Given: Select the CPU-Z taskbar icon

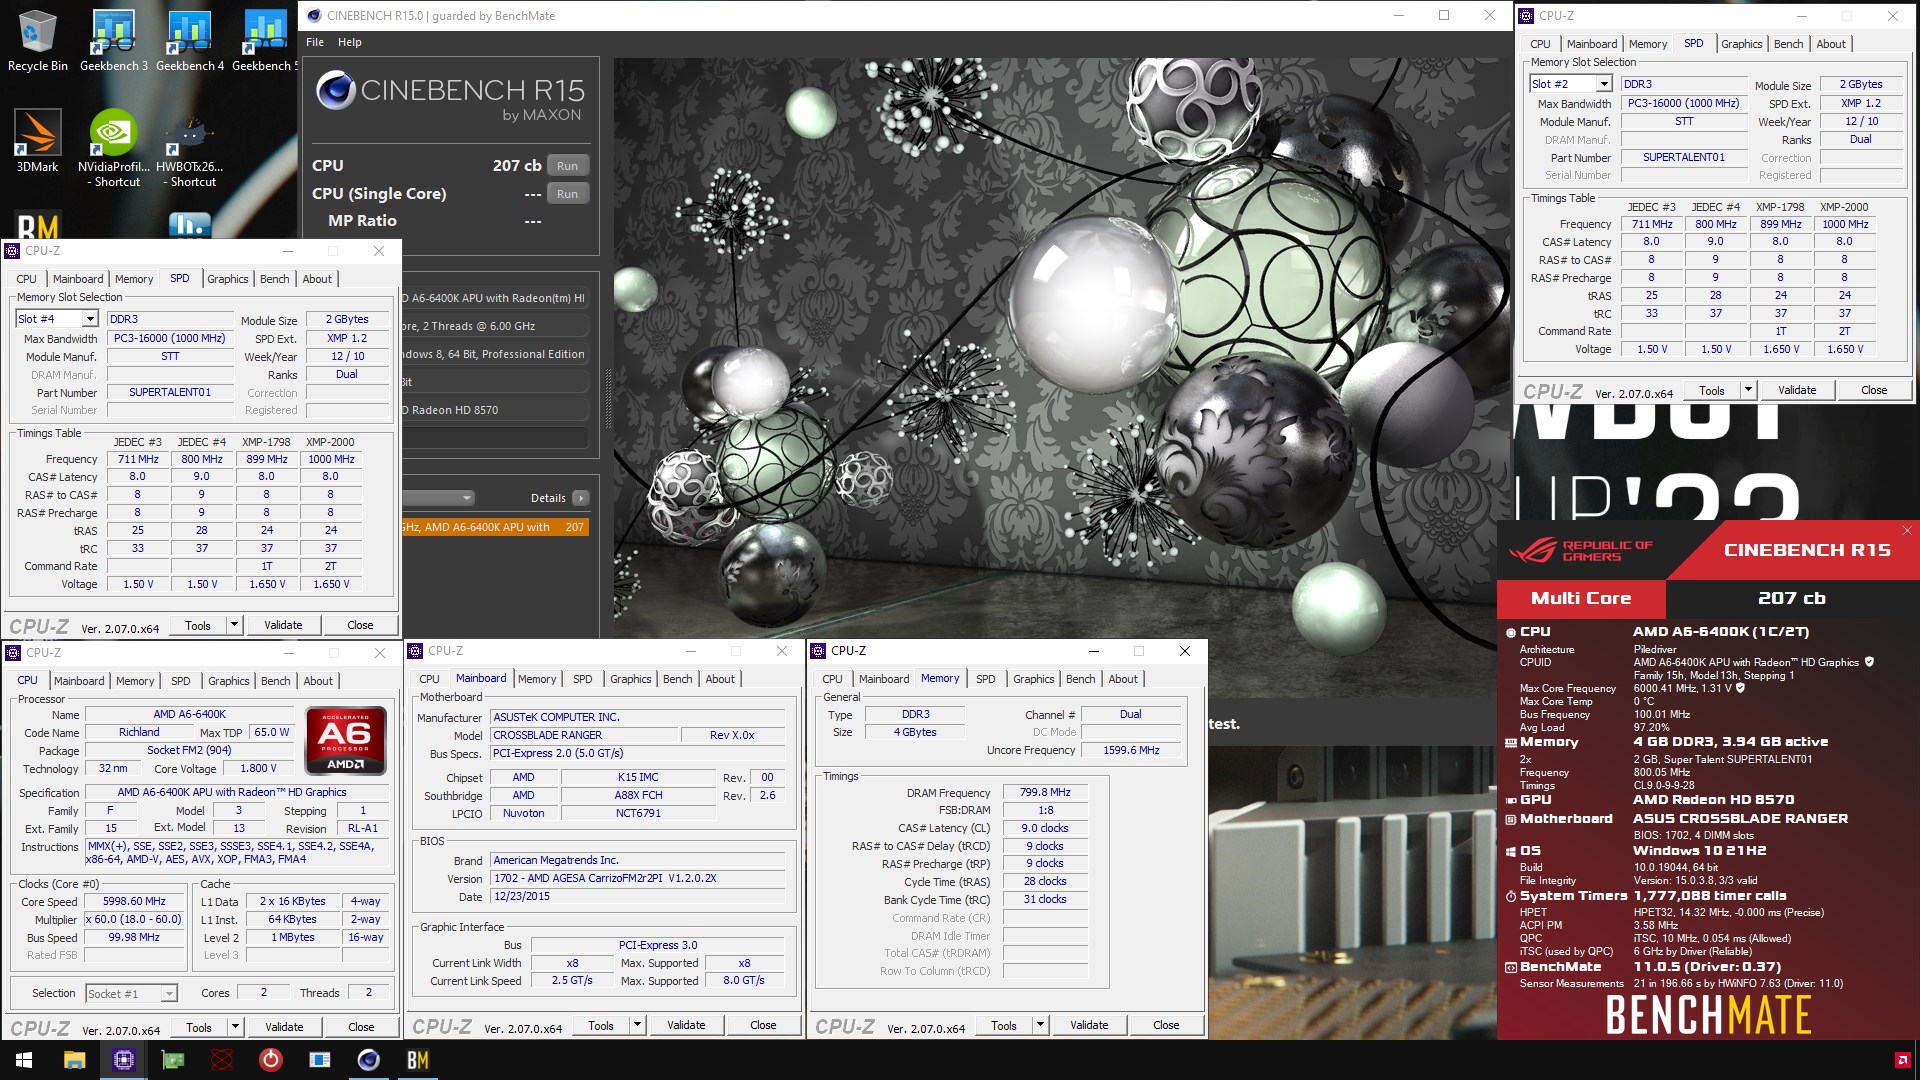Looking at the screenshot, I should click(123, 1060).
